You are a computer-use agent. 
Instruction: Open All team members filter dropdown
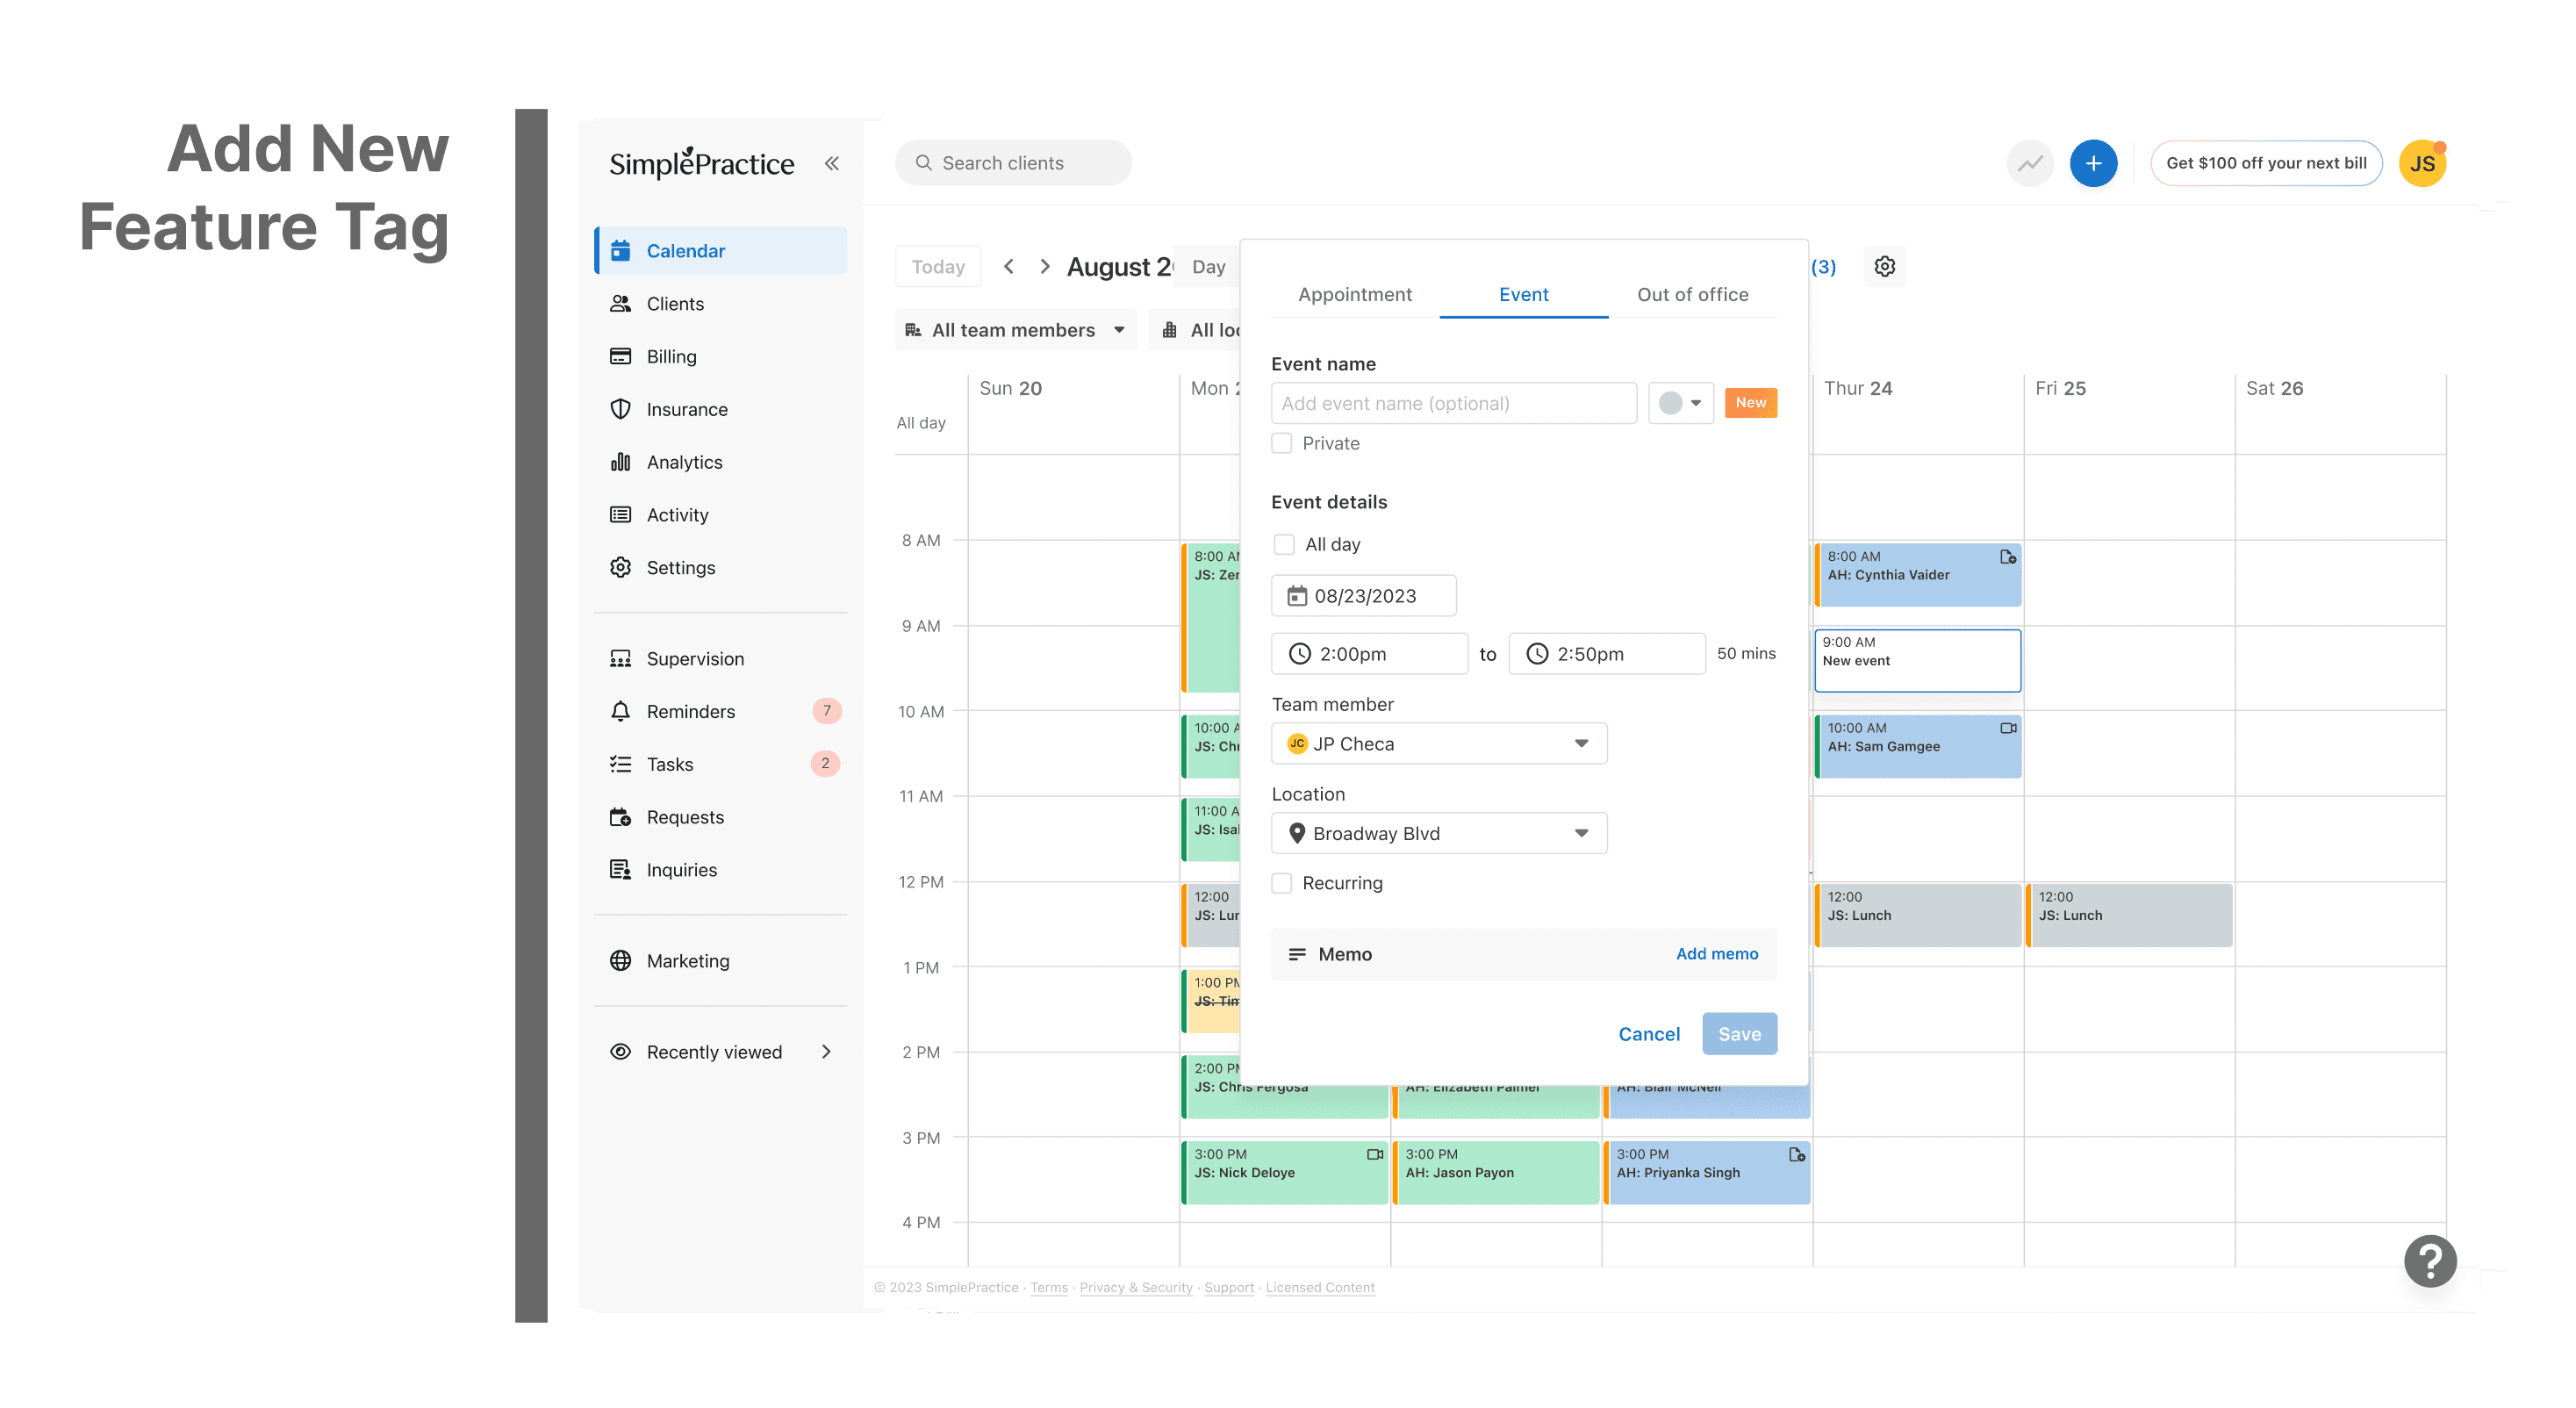[x=1015, y=330]
